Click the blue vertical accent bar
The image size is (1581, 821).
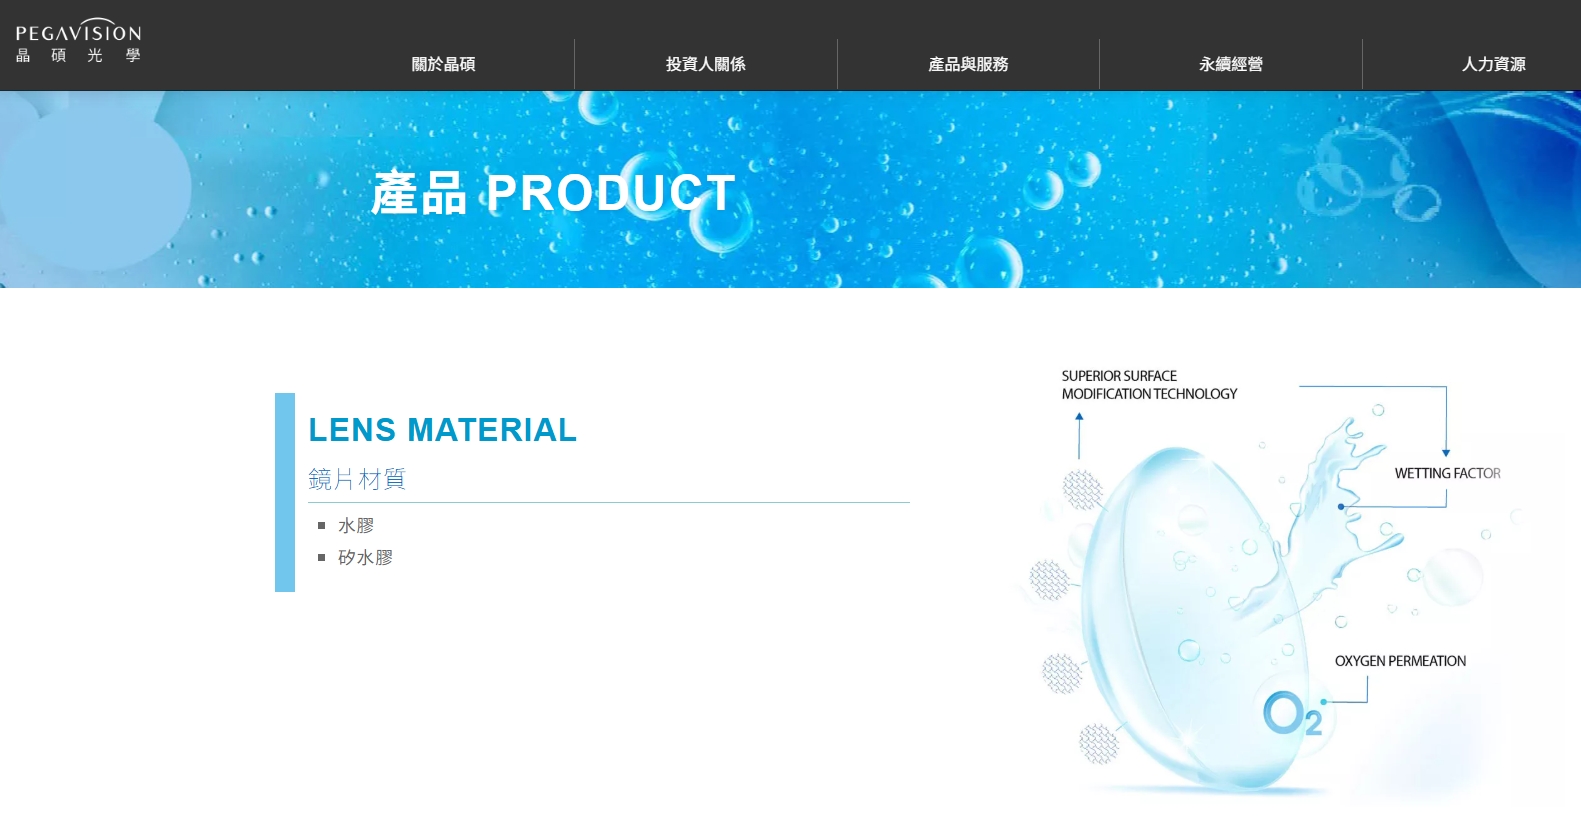[x=285, y=492]
